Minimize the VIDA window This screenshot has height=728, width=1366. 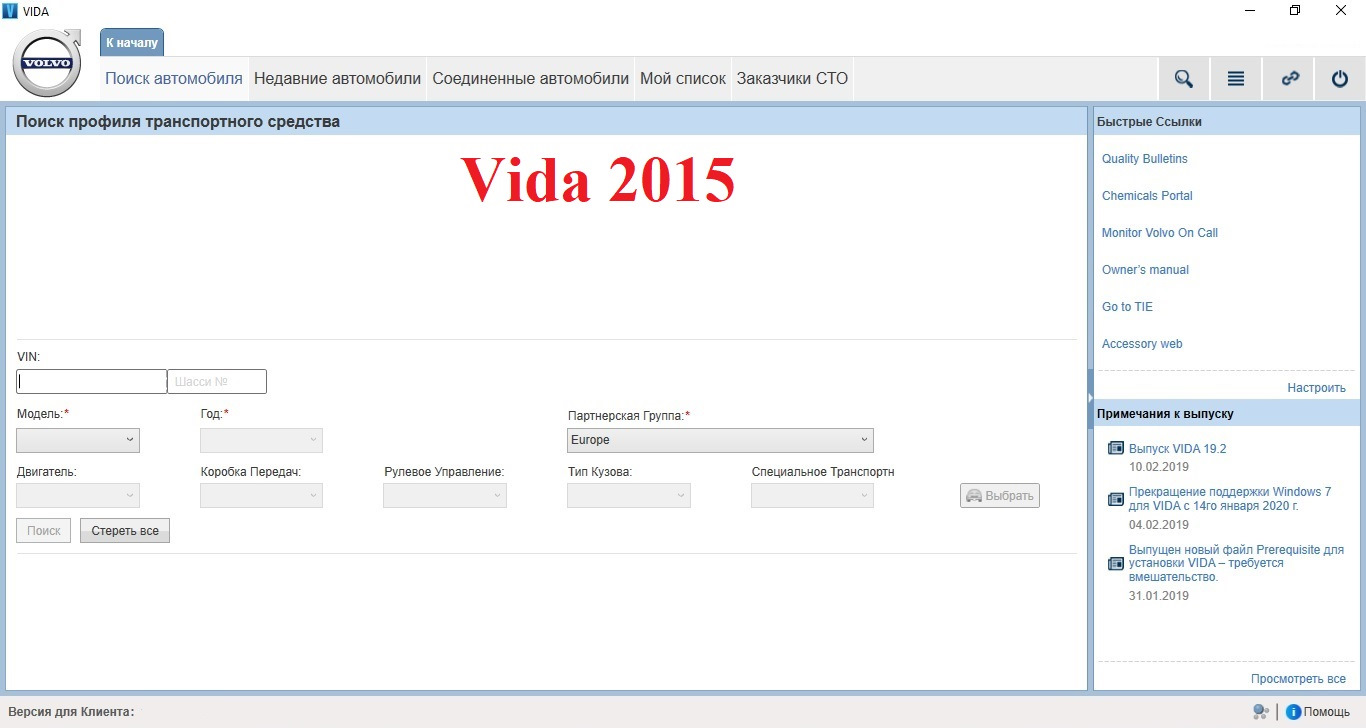1250,11
